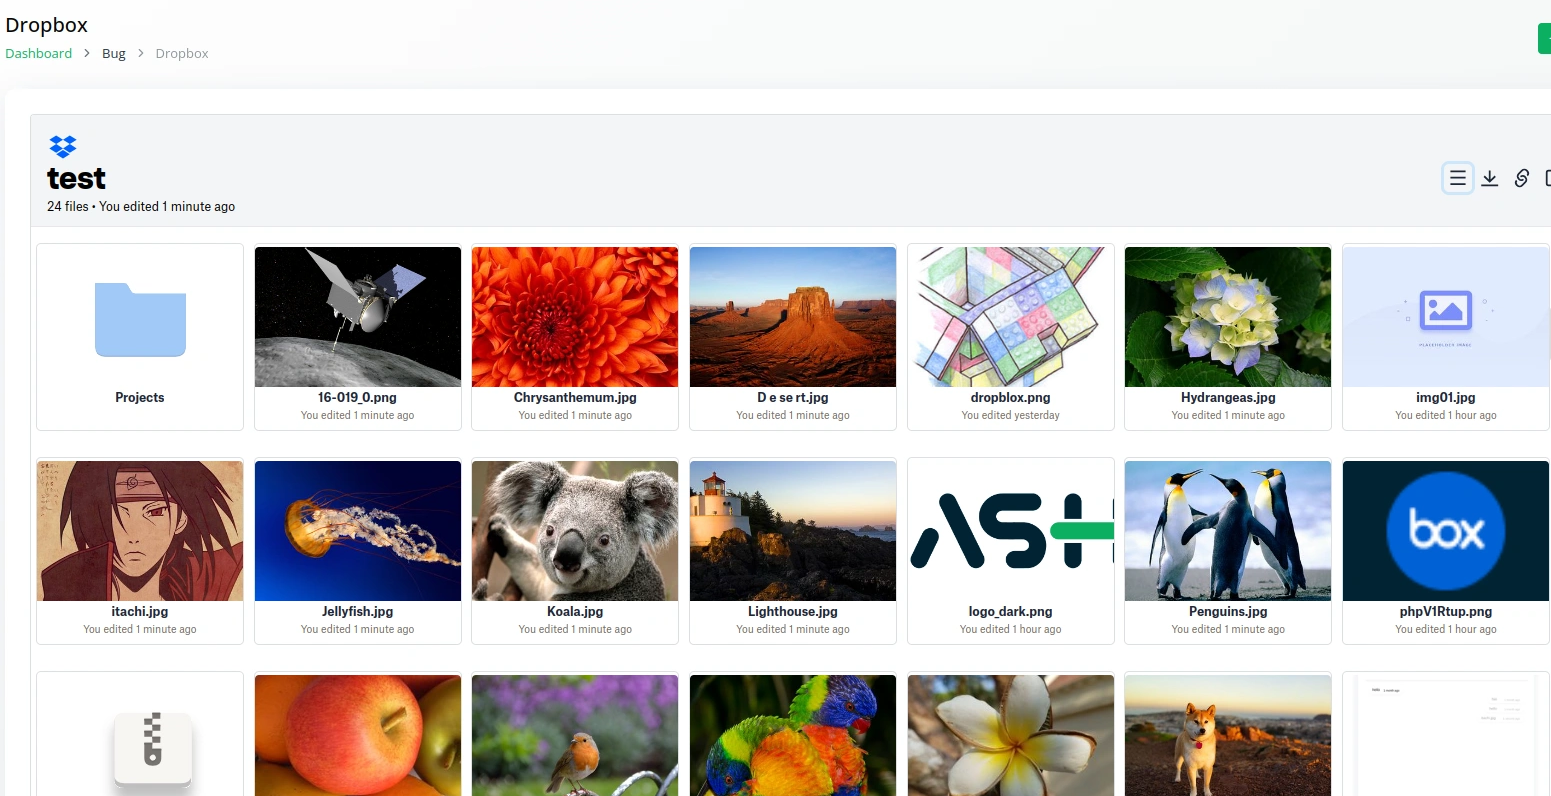This screenshot has width=1551, height=796.
Task: Click the Projects folder name
Action: point(140,397)
